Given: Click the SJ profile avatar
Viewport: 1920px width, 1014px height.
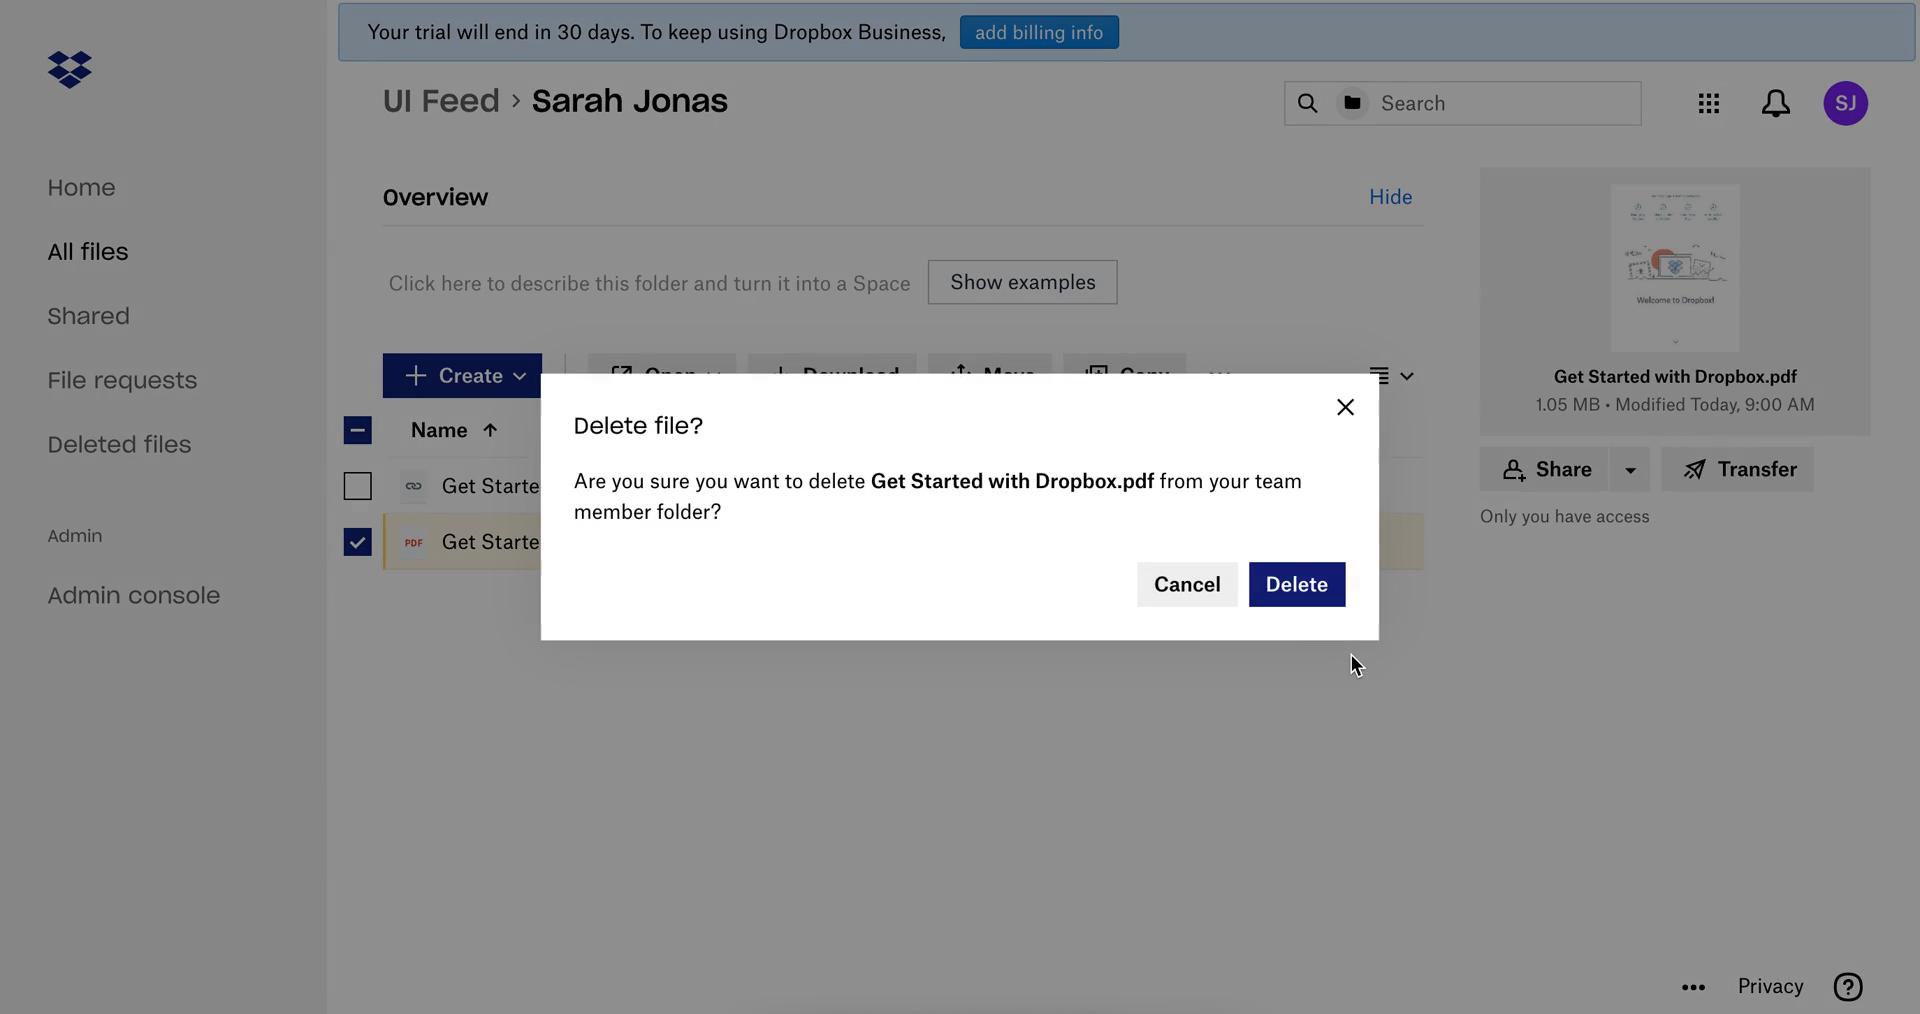Looking at the screenshot, I should pos(1846,103).
